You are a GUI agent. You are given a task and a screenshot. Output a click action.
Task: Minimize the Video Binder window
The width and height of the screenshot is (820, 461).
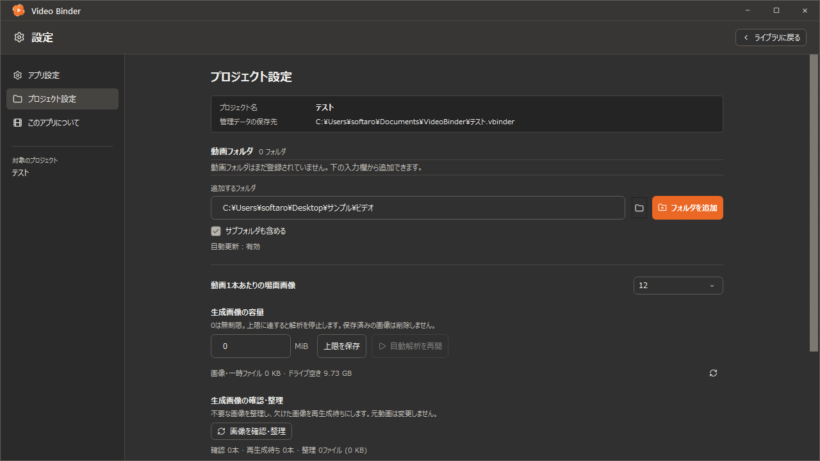748,10
